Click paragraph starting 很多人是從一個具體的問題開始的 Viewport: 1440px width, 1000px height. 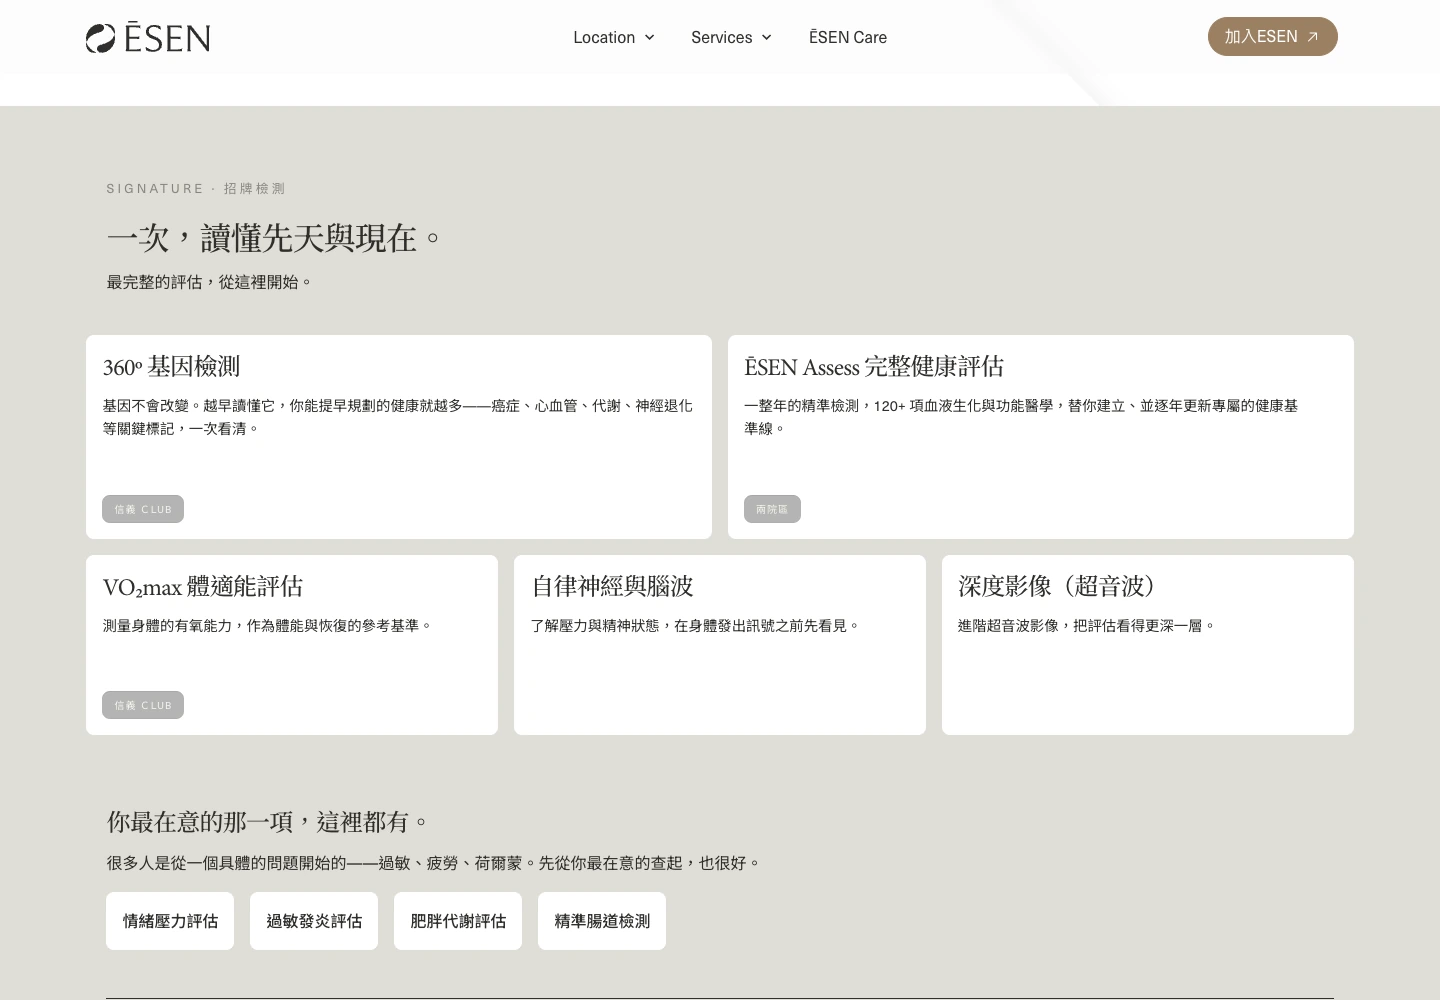pos(434,863)
